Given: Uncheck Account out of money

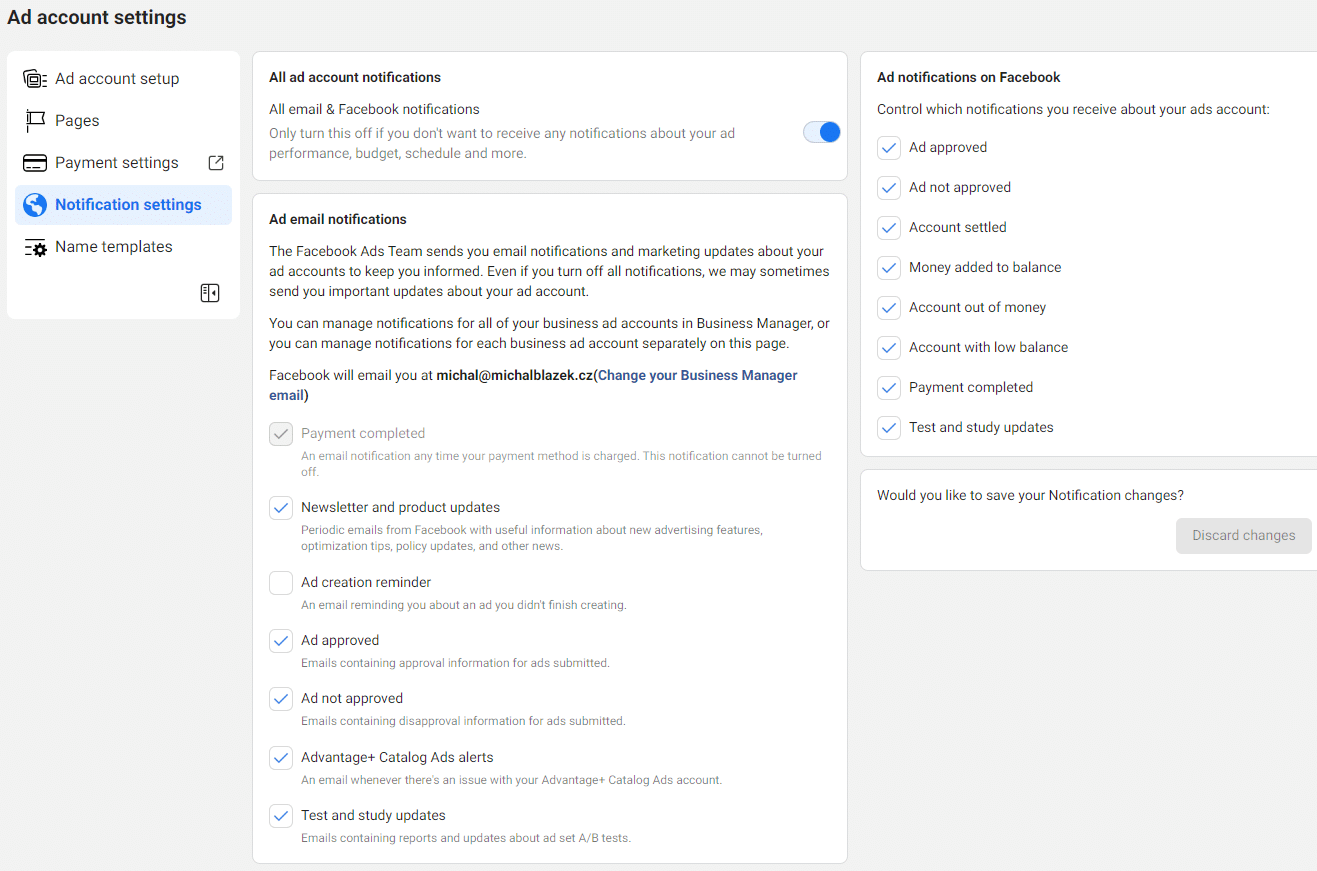Looking at the screenshot, I should tap(888, 307).
